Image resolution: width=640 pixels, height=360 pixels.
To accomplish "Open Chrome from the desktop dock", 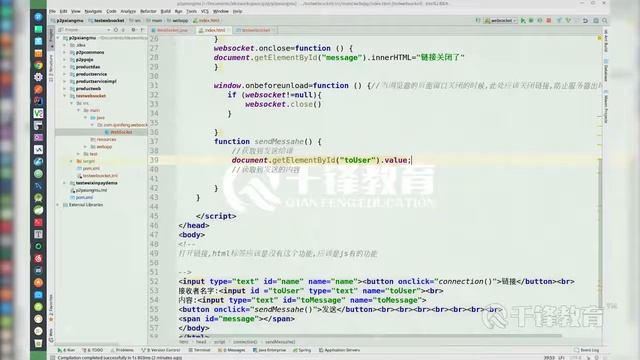I will tap(38, 65).
